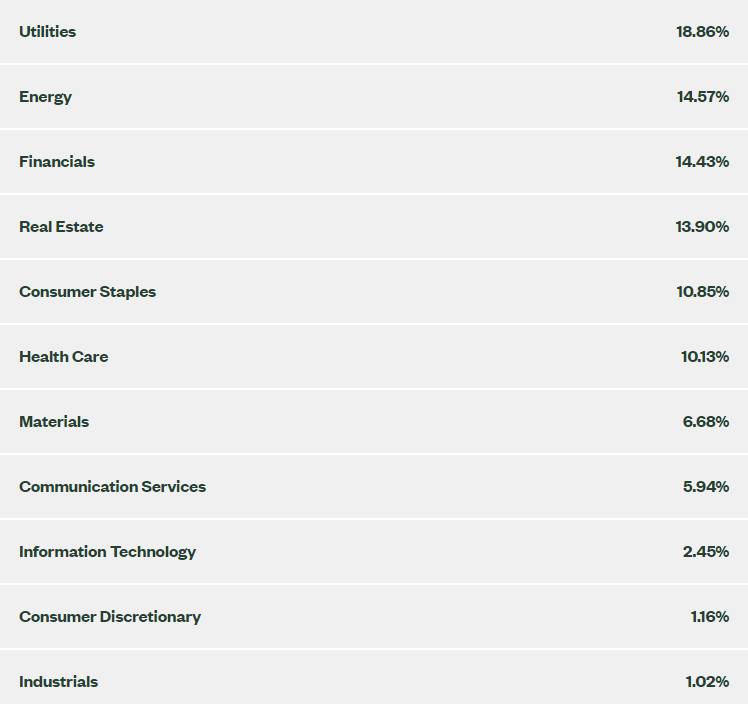Select the Utilities sector row

click(x=374, y=31)
